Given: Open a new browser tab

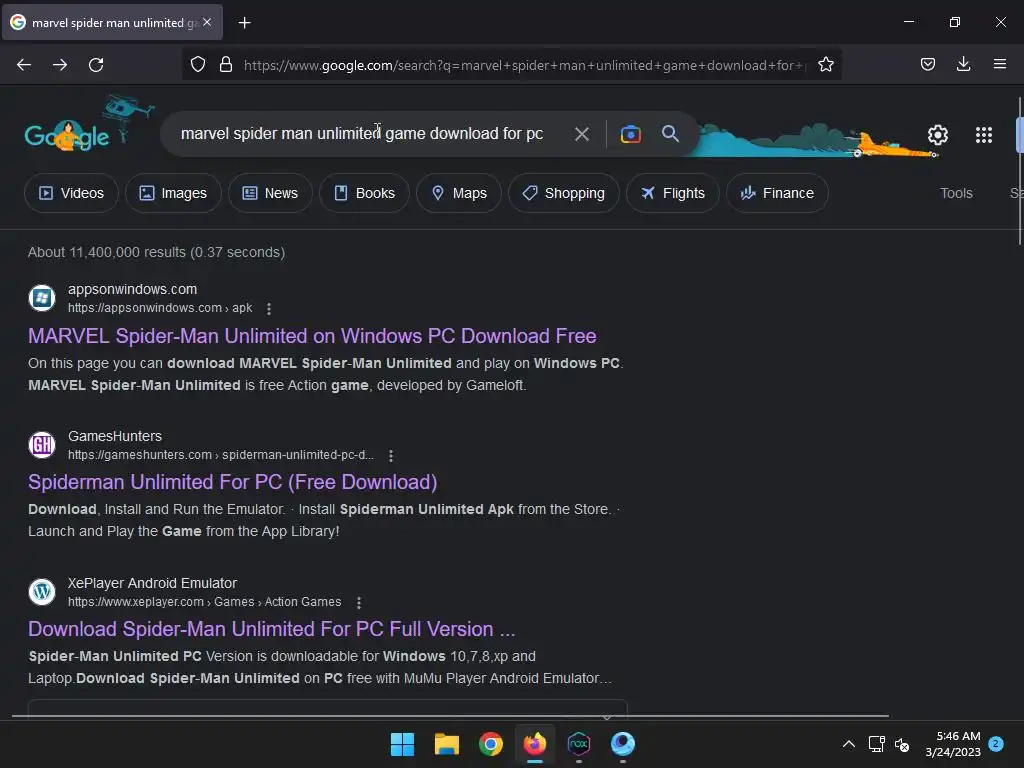Looking at the screenshot, I should [x=244, y=23].
